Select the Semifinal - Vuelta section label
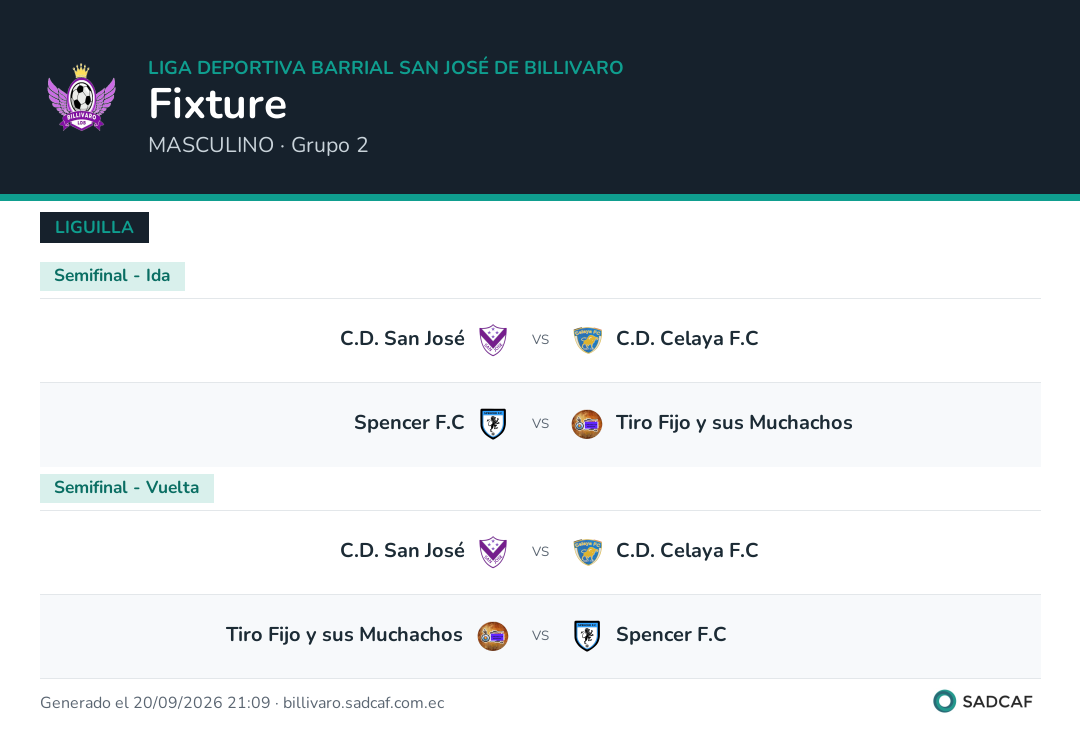Screen dimensions: 1080x754 (127, 488)
